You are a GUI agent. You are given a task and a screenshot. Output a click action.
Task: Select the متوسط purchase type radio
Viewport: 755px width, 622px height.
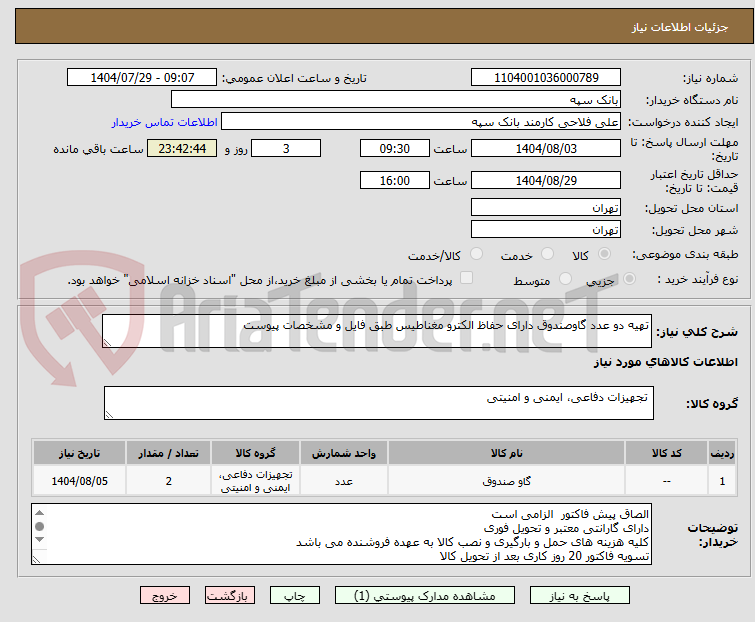point(565,279)
